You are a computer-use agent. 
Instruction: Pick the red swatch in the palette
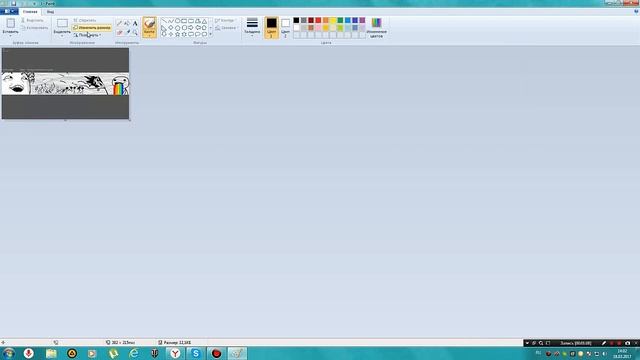pyautogui.click(x=318, y=20)
